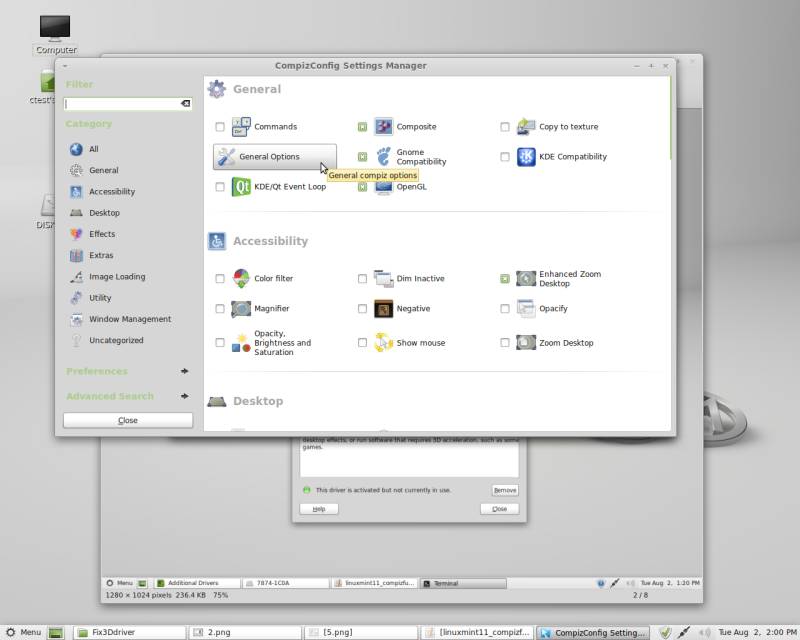The image size is (800, 640).
Task: Enable the Magnifier checkbox
Action: [220, 309]
